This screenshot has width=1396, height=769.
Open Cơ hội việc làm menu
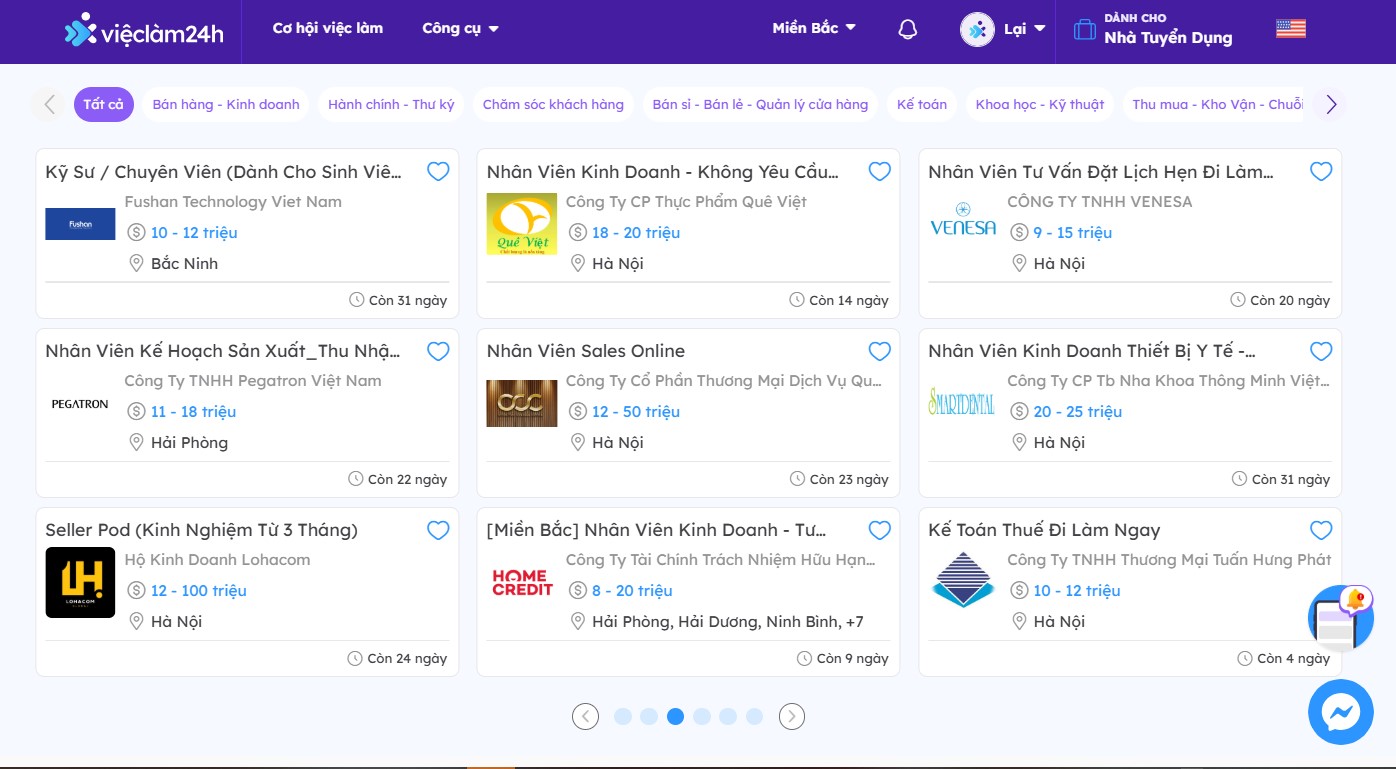point(328,28)
